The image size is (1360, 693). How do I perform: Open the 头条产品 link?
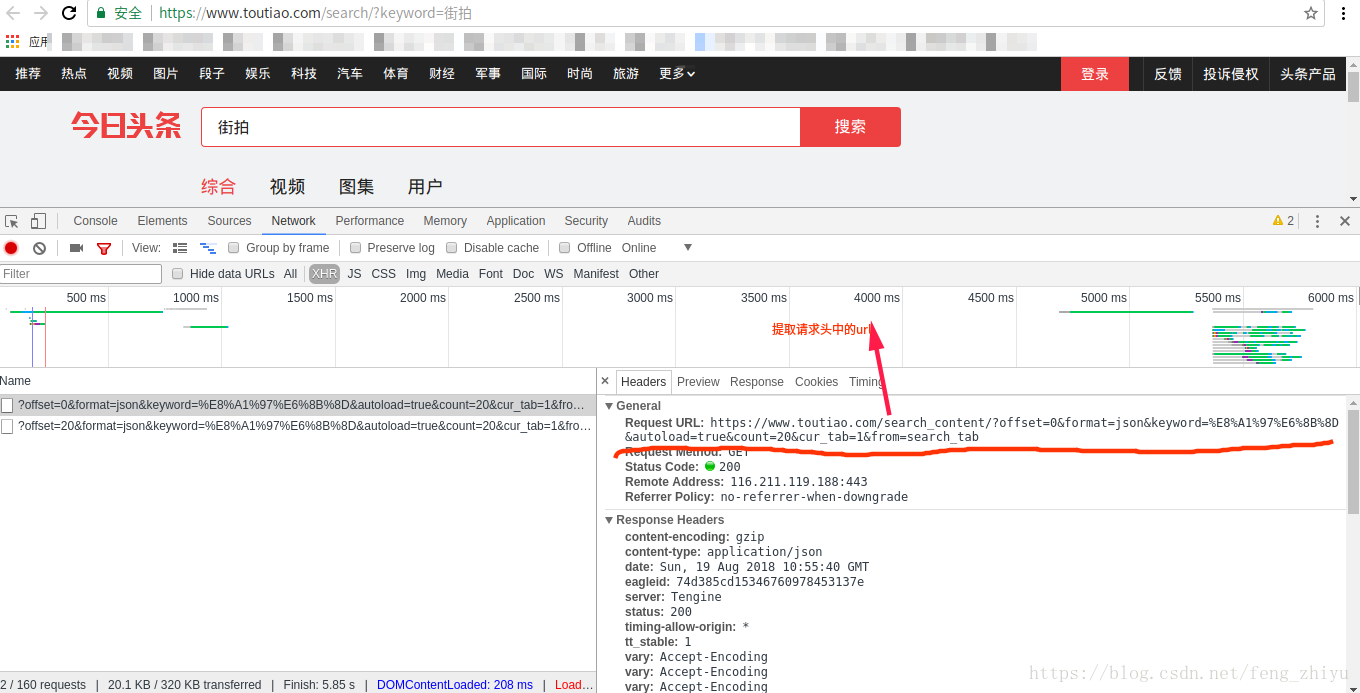pyautogui.click(x=1307, y=74)
